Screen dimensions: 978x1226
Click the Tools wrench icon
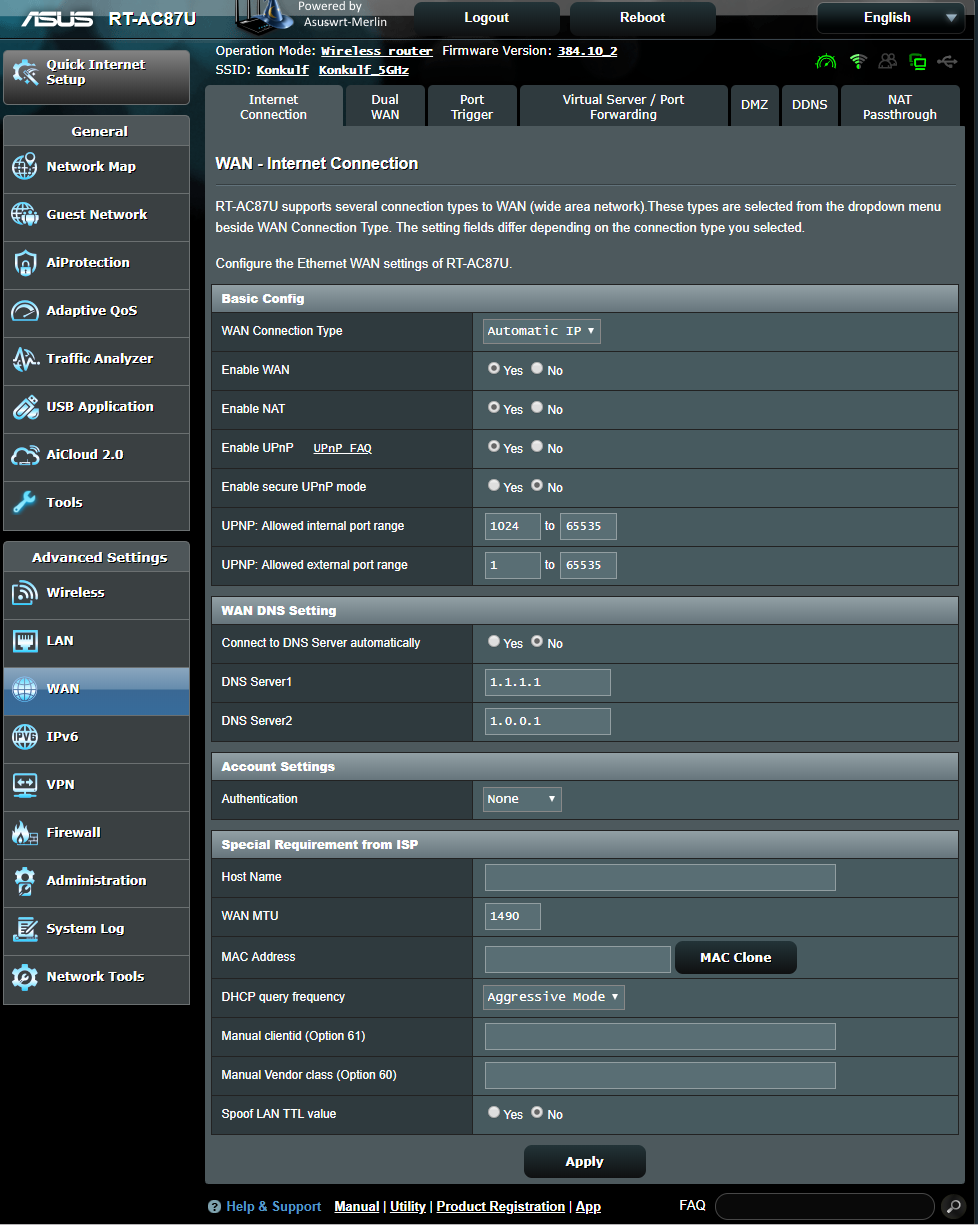point(25,503)
